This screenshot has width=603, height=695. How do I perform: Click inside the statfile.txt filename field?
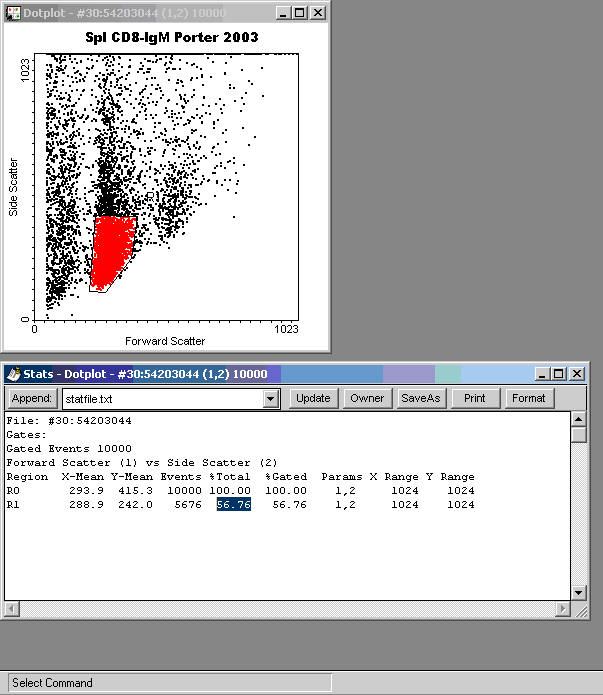(160, 398)
